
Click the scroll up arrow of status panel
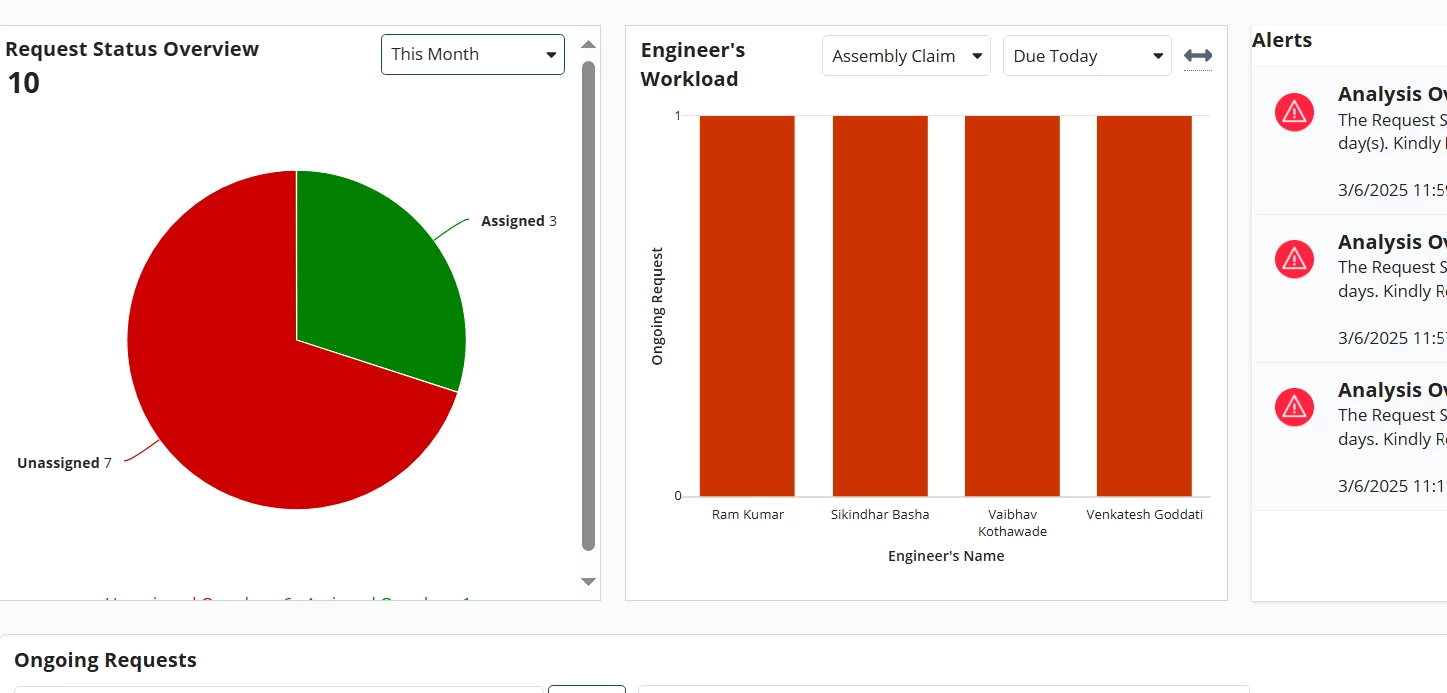588,44
